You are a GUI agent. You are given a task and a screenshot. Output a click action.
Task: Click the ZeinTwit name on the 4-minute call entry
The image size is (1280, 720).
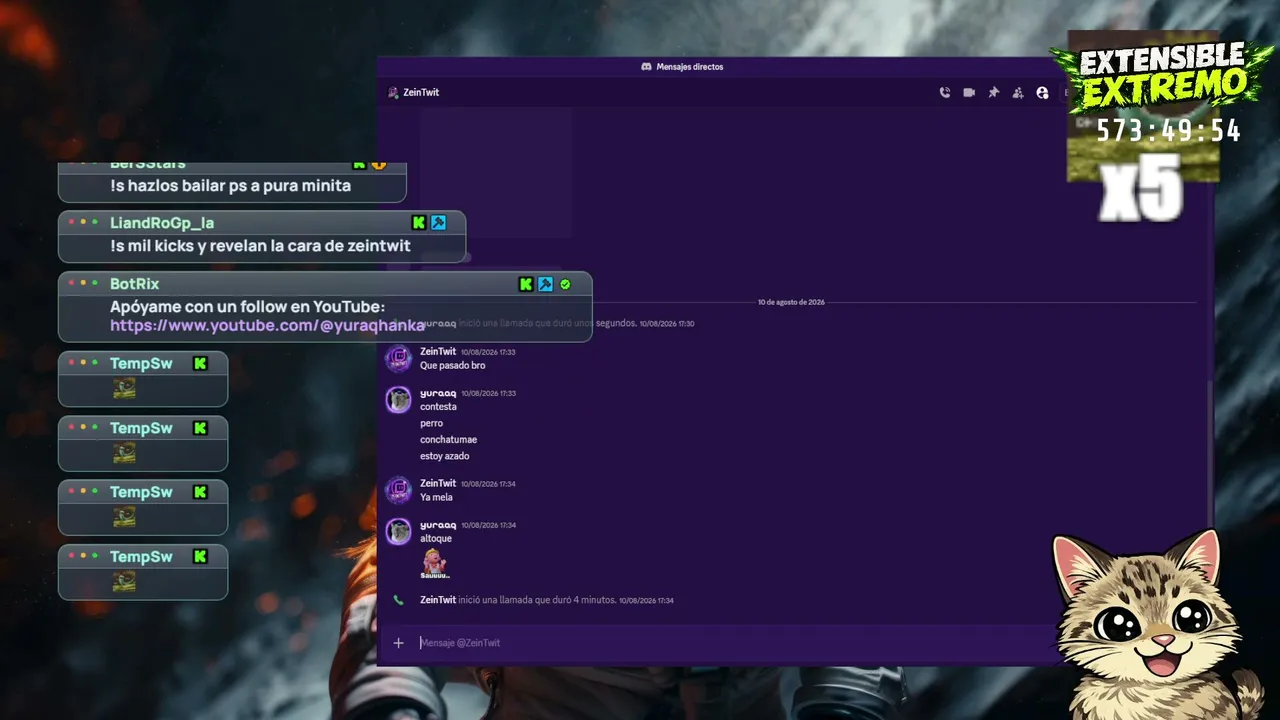coord(438,600)
